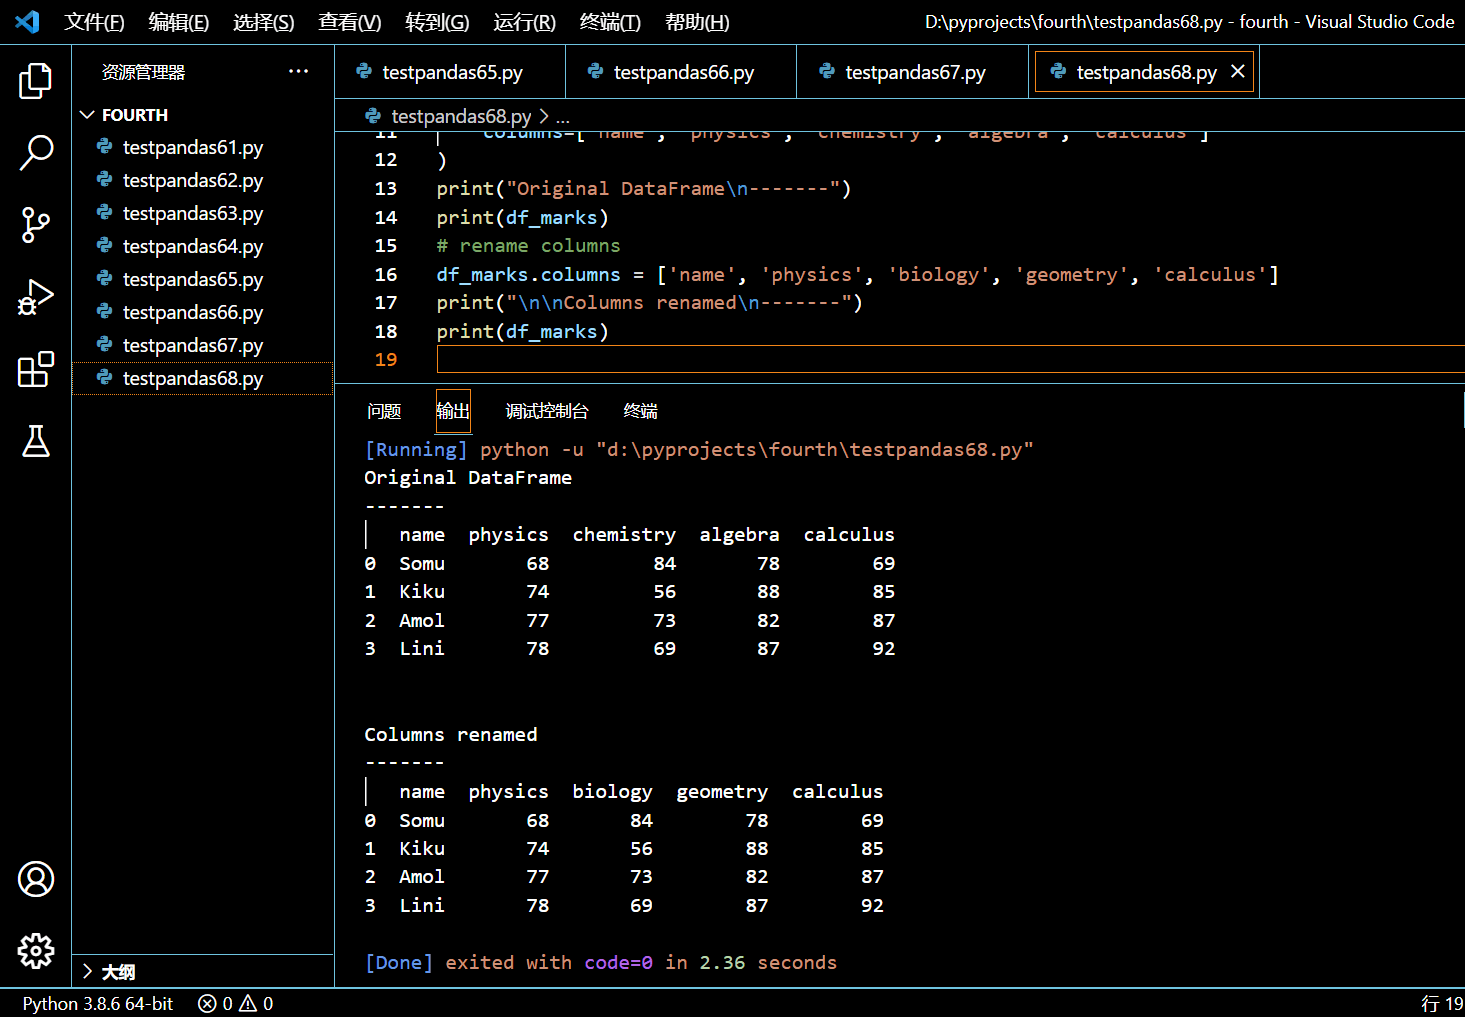Open testpandas63.py in explorer
This screenshot has width=1465, height=1017.
[x=203, y=213]
